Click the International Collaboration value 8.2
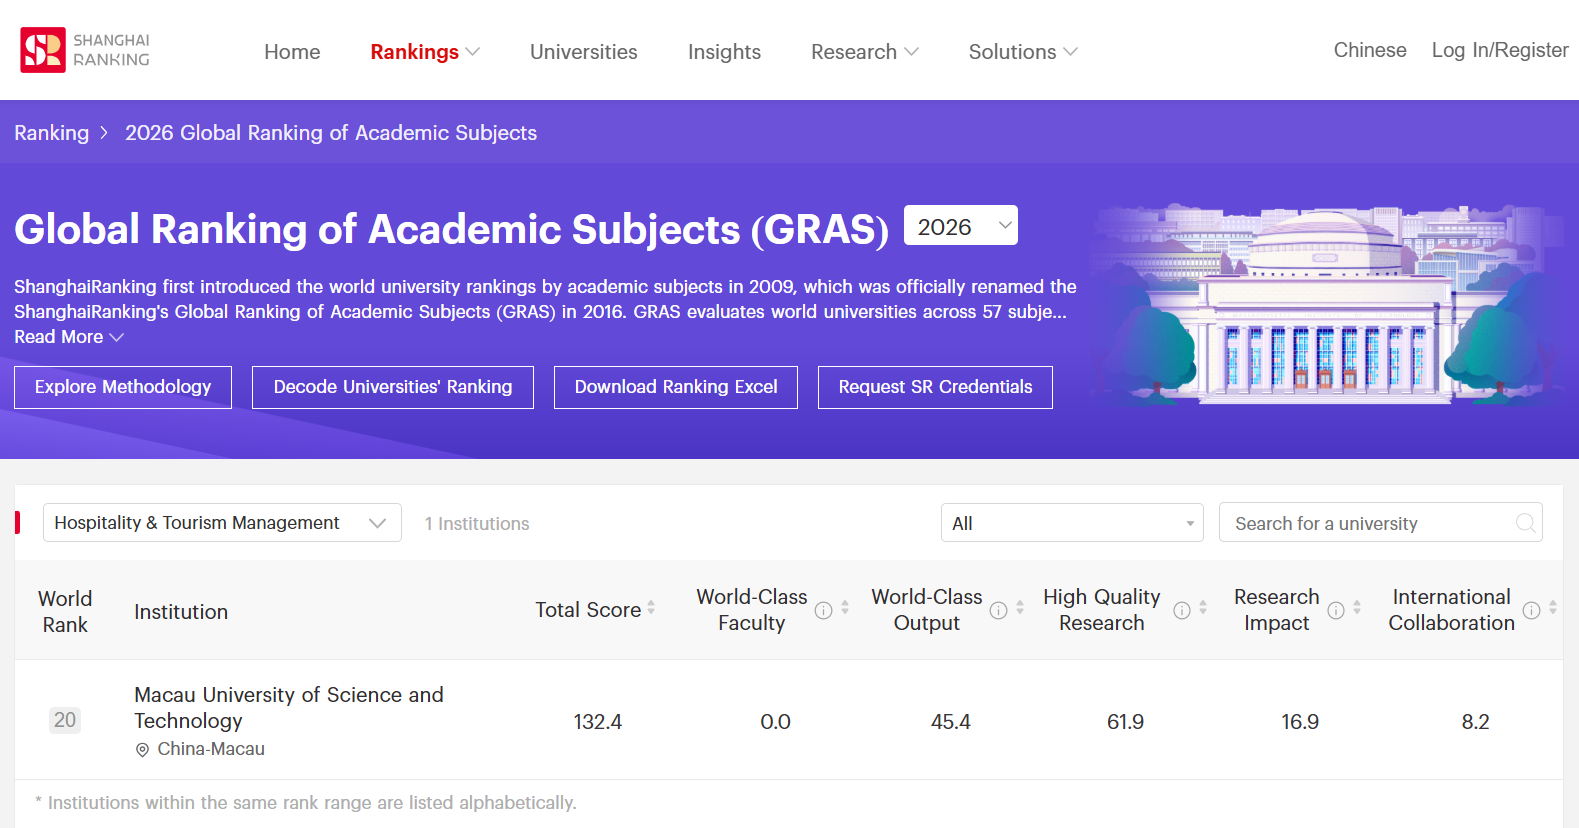This screenshot has width=1579, height=828. tap(1476, 722)
